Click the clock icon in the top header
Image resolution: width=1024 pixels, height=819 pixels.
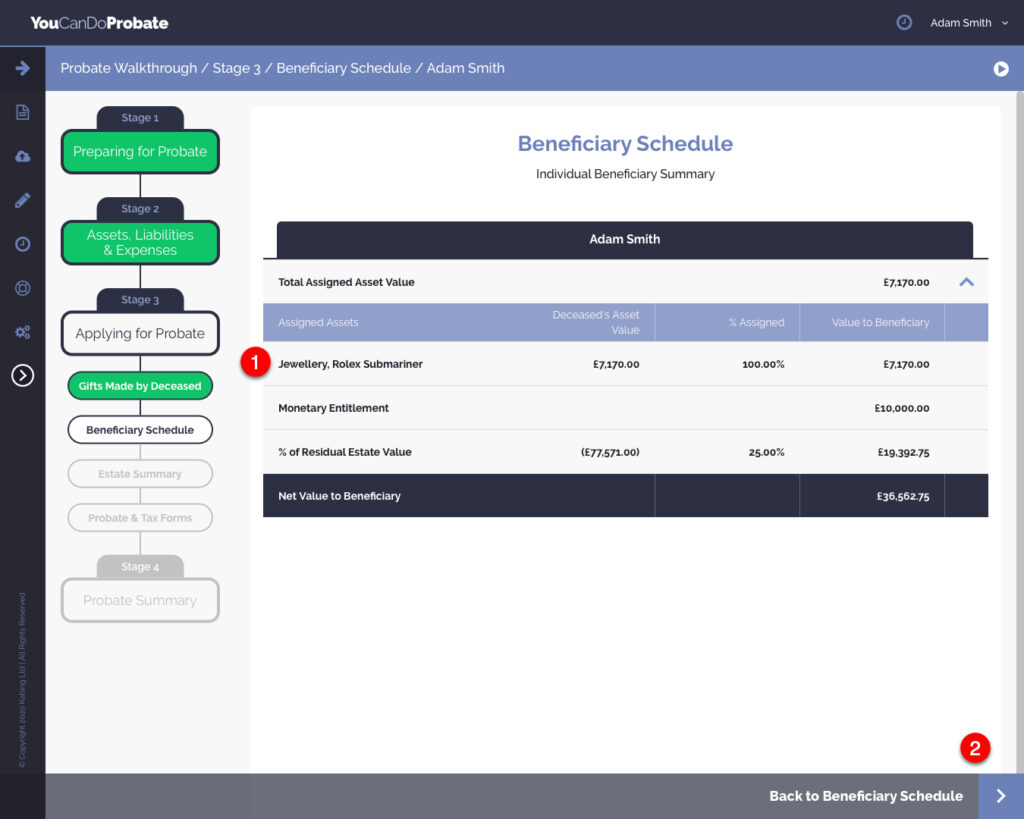[x=904, y=22]
